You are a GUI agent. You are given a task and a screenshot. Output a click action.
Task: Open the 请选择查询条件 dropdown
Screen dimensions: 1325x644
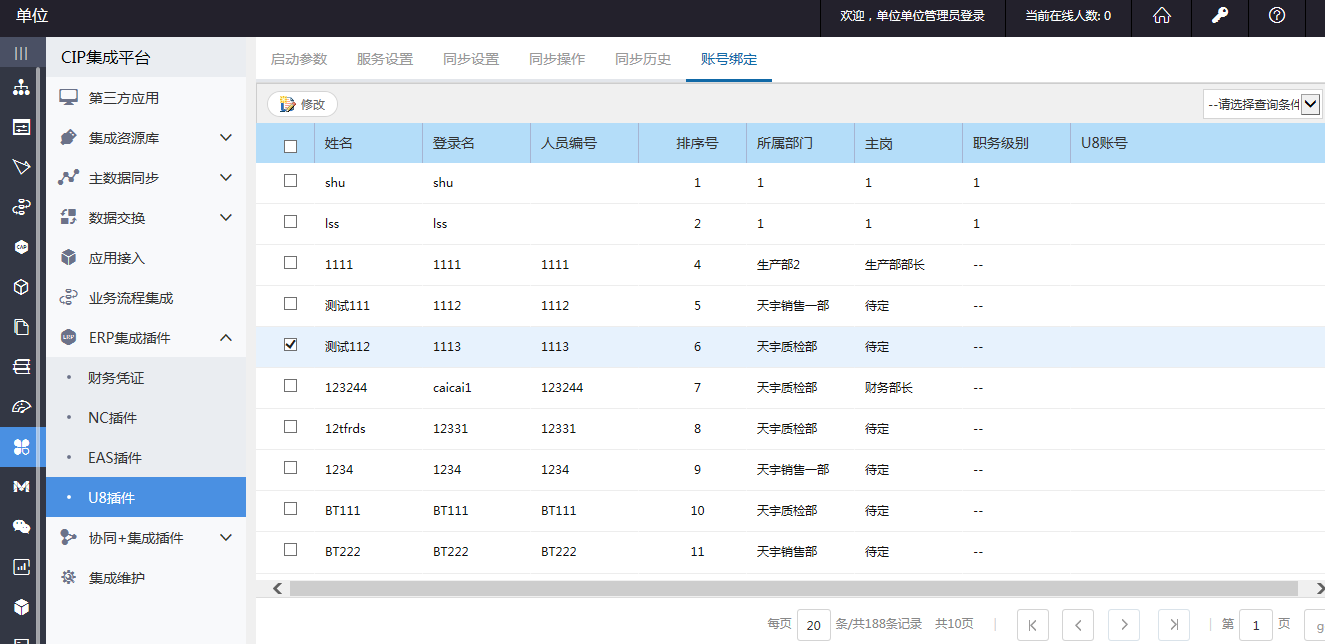1262,104
